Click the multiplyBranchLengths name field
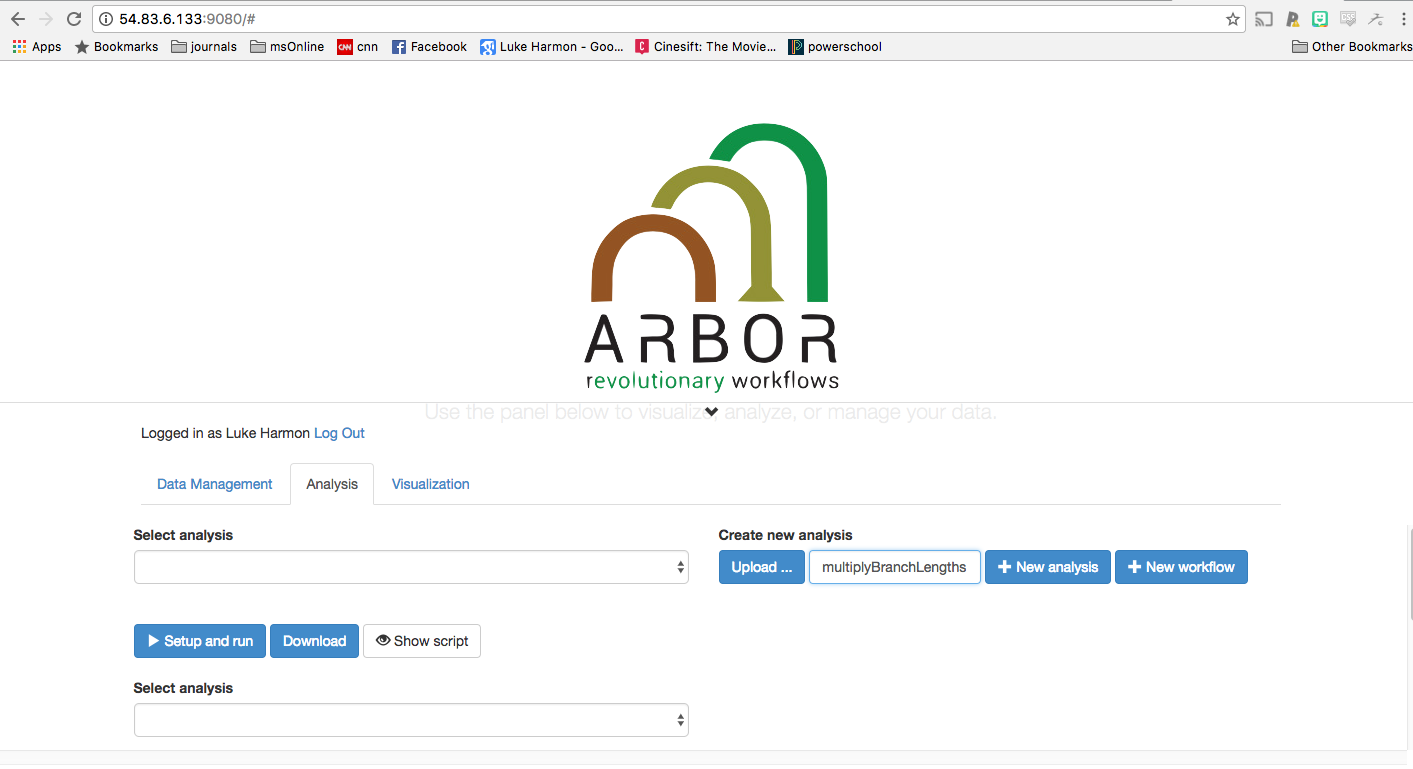 click(x=894, y=567)
